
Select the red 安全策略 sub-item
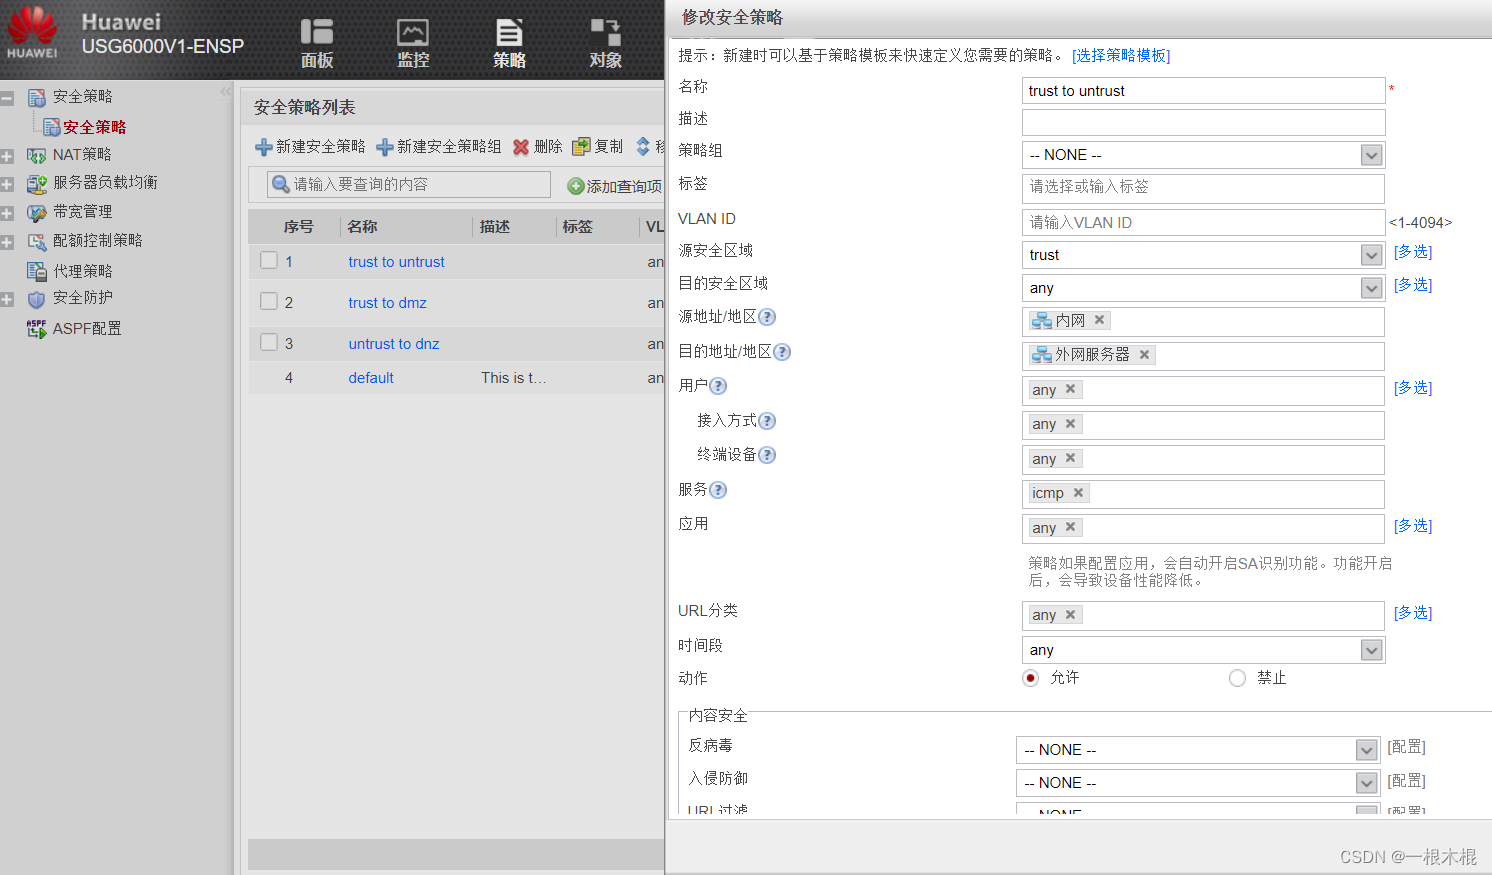[94, 127]
